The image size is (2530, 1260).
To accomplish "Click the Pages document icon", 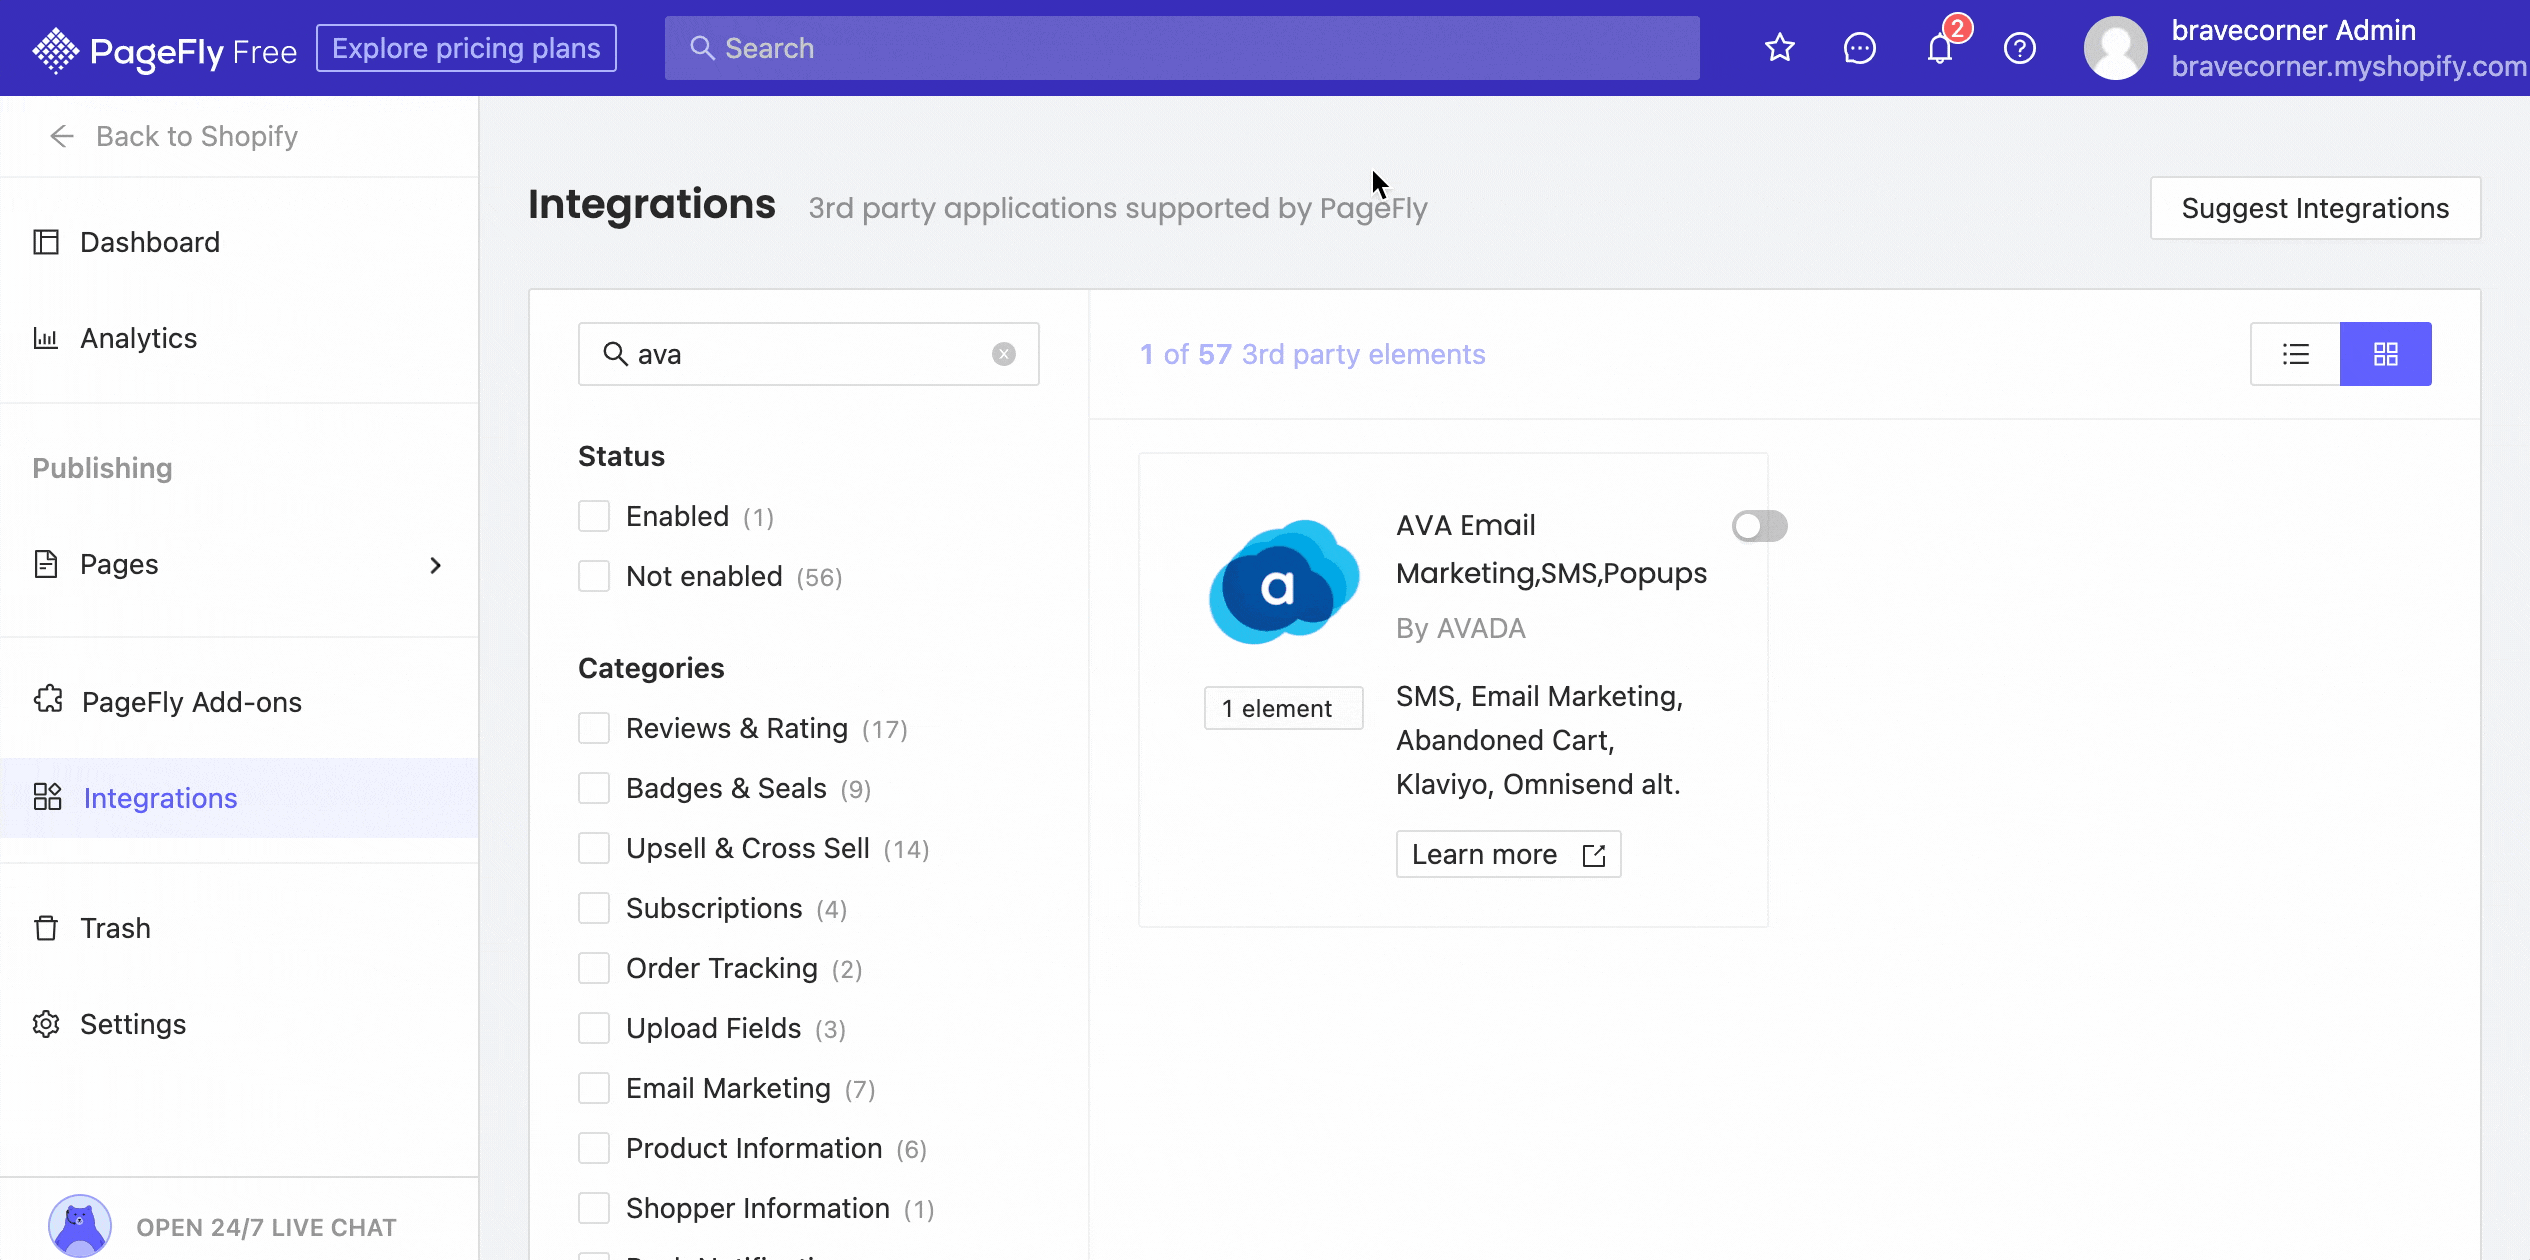I will (46, 564).
